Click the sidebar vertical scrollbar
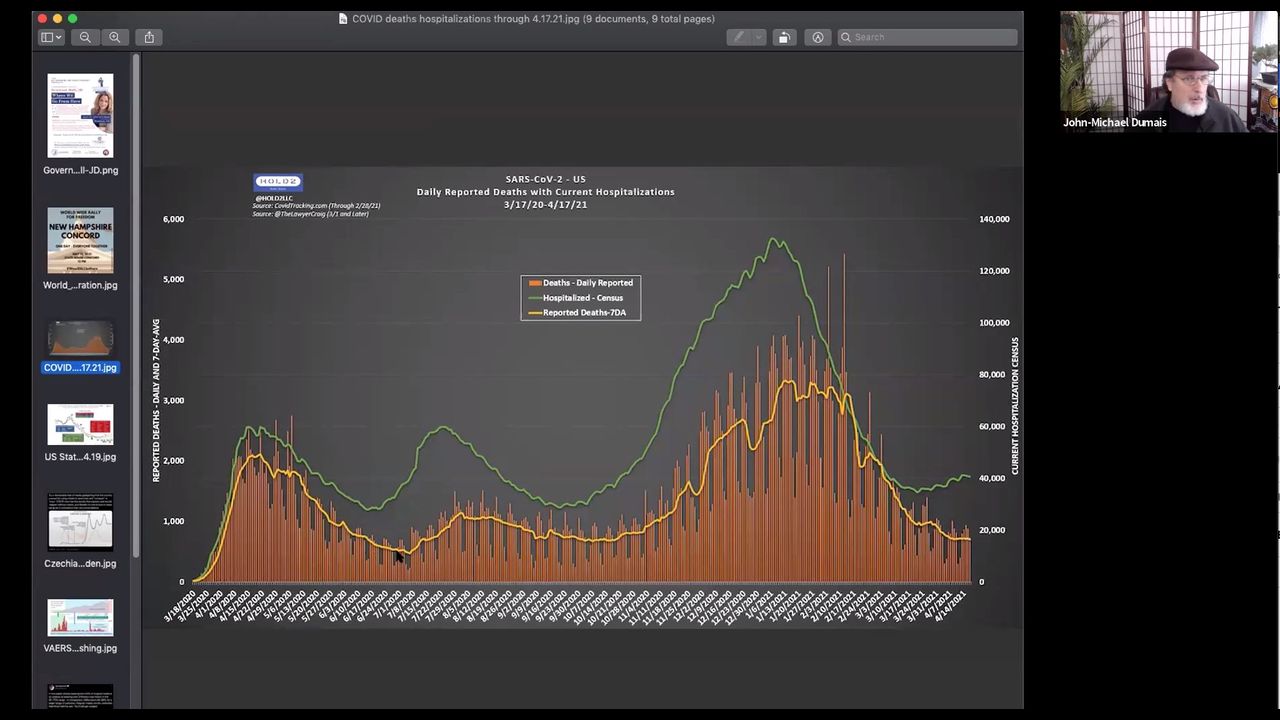Screen dimensions: 1280x720 (x=136, y=300)
